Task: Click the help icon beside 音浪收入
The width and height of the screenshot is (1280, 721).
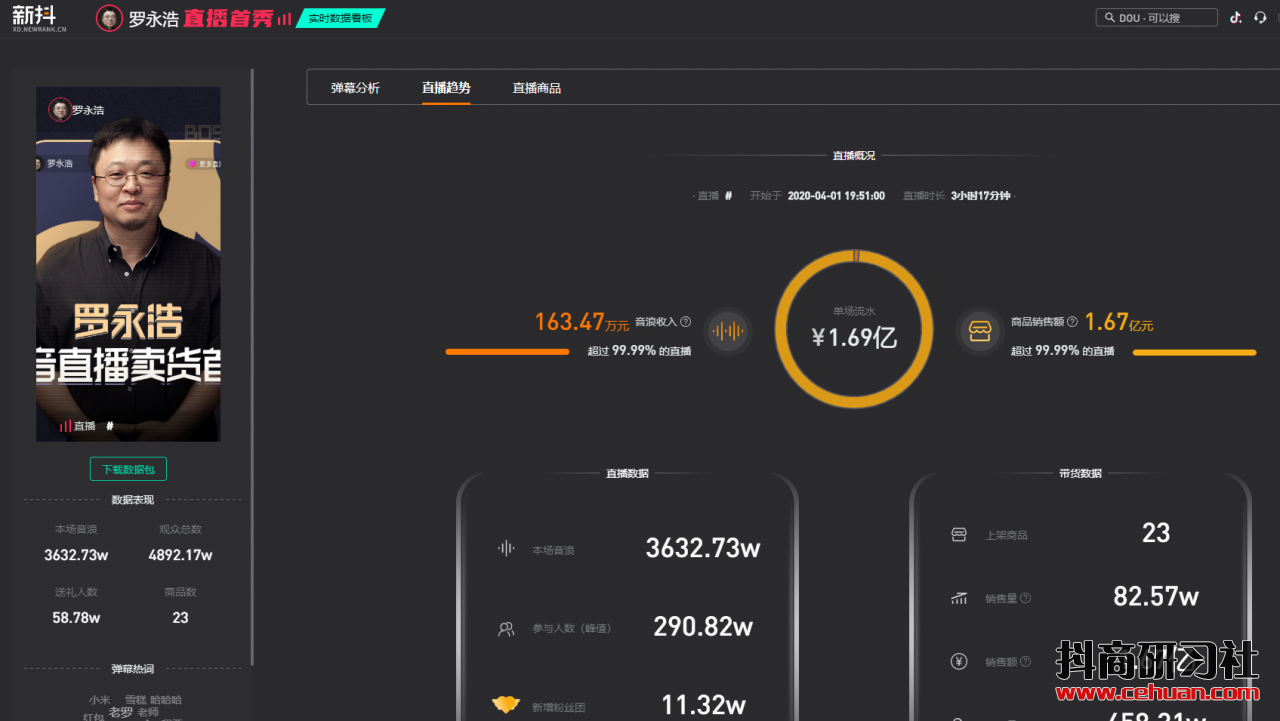Action: point(685,322)
